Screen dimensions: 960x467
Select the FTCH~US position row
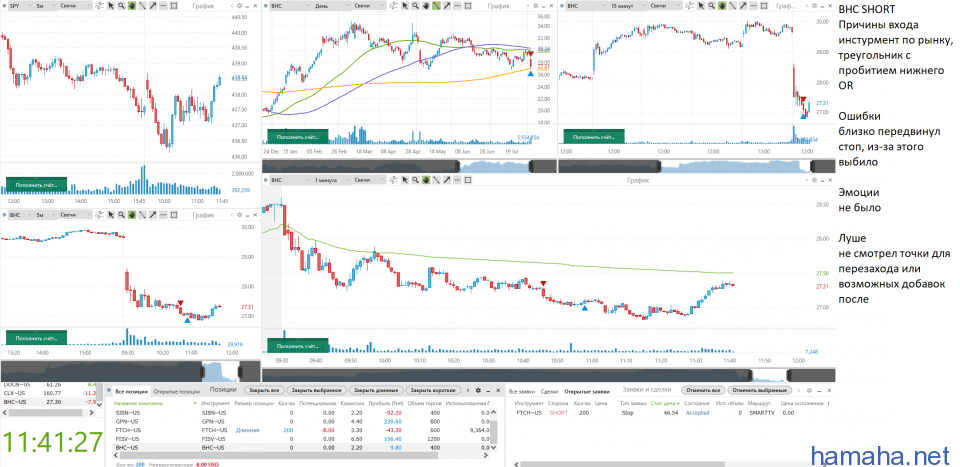pyautogui.click(x=303, y=430)
